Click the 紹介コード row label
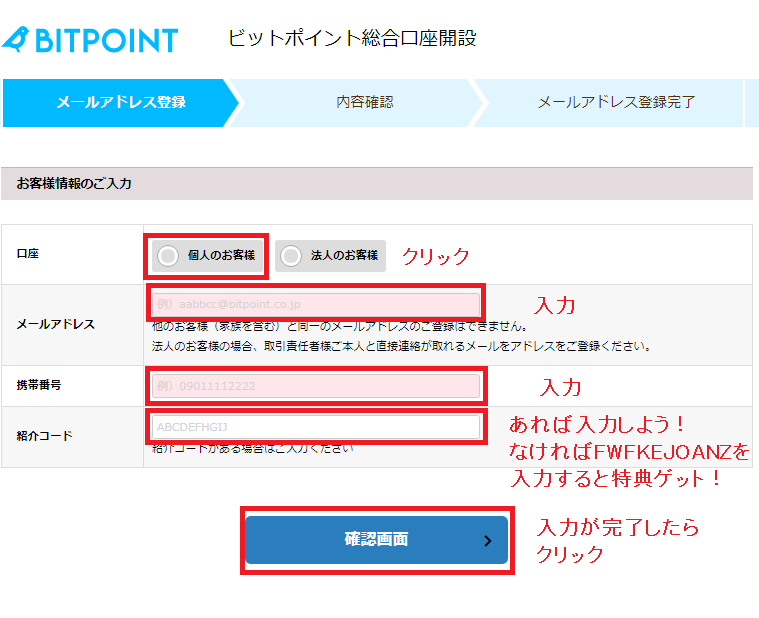 tap(44, 436)
